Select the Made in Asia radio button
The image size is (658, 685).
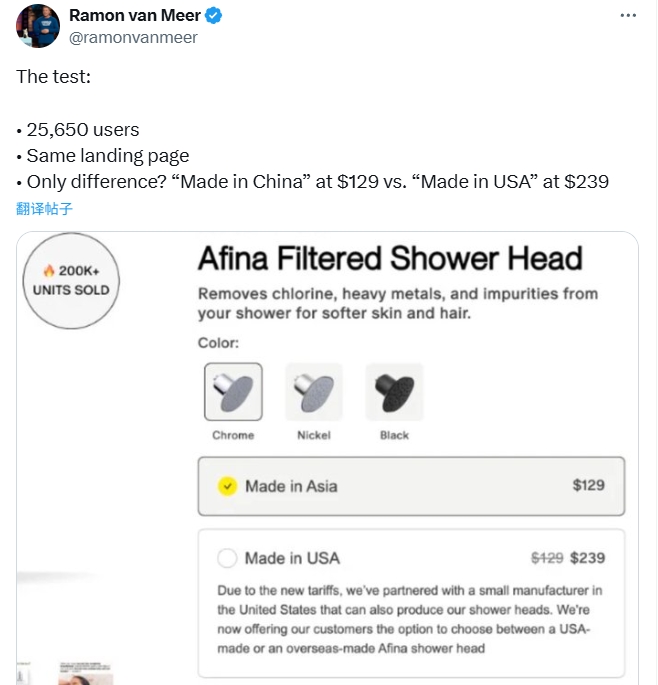[227, 486]
